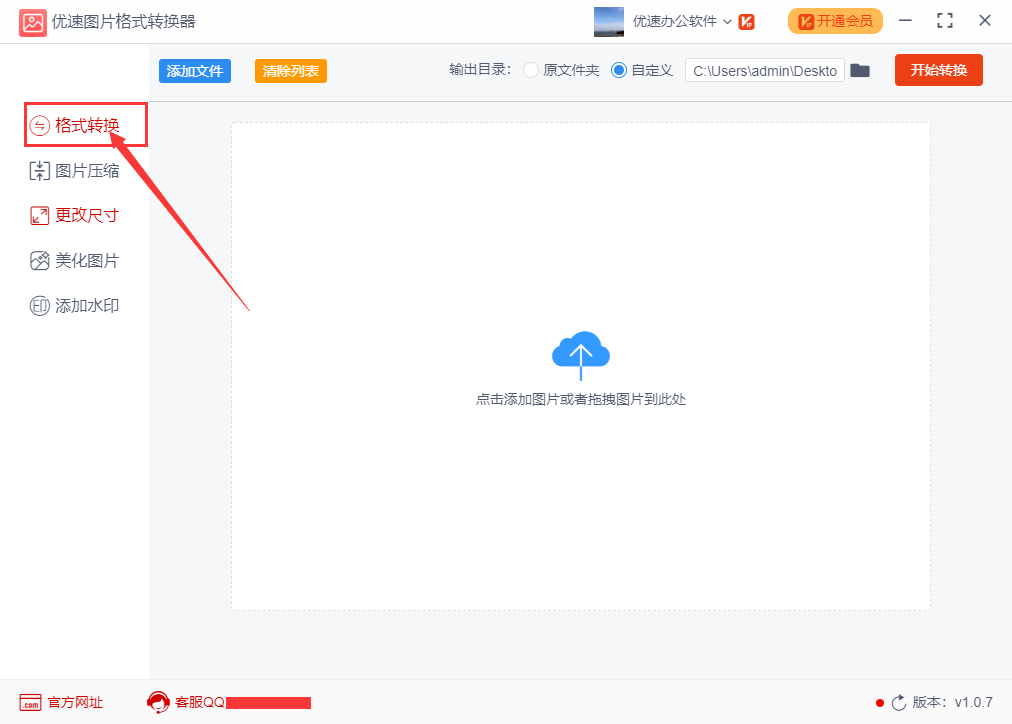Click the watermark stamp icon in sidebar

point(39,306)
